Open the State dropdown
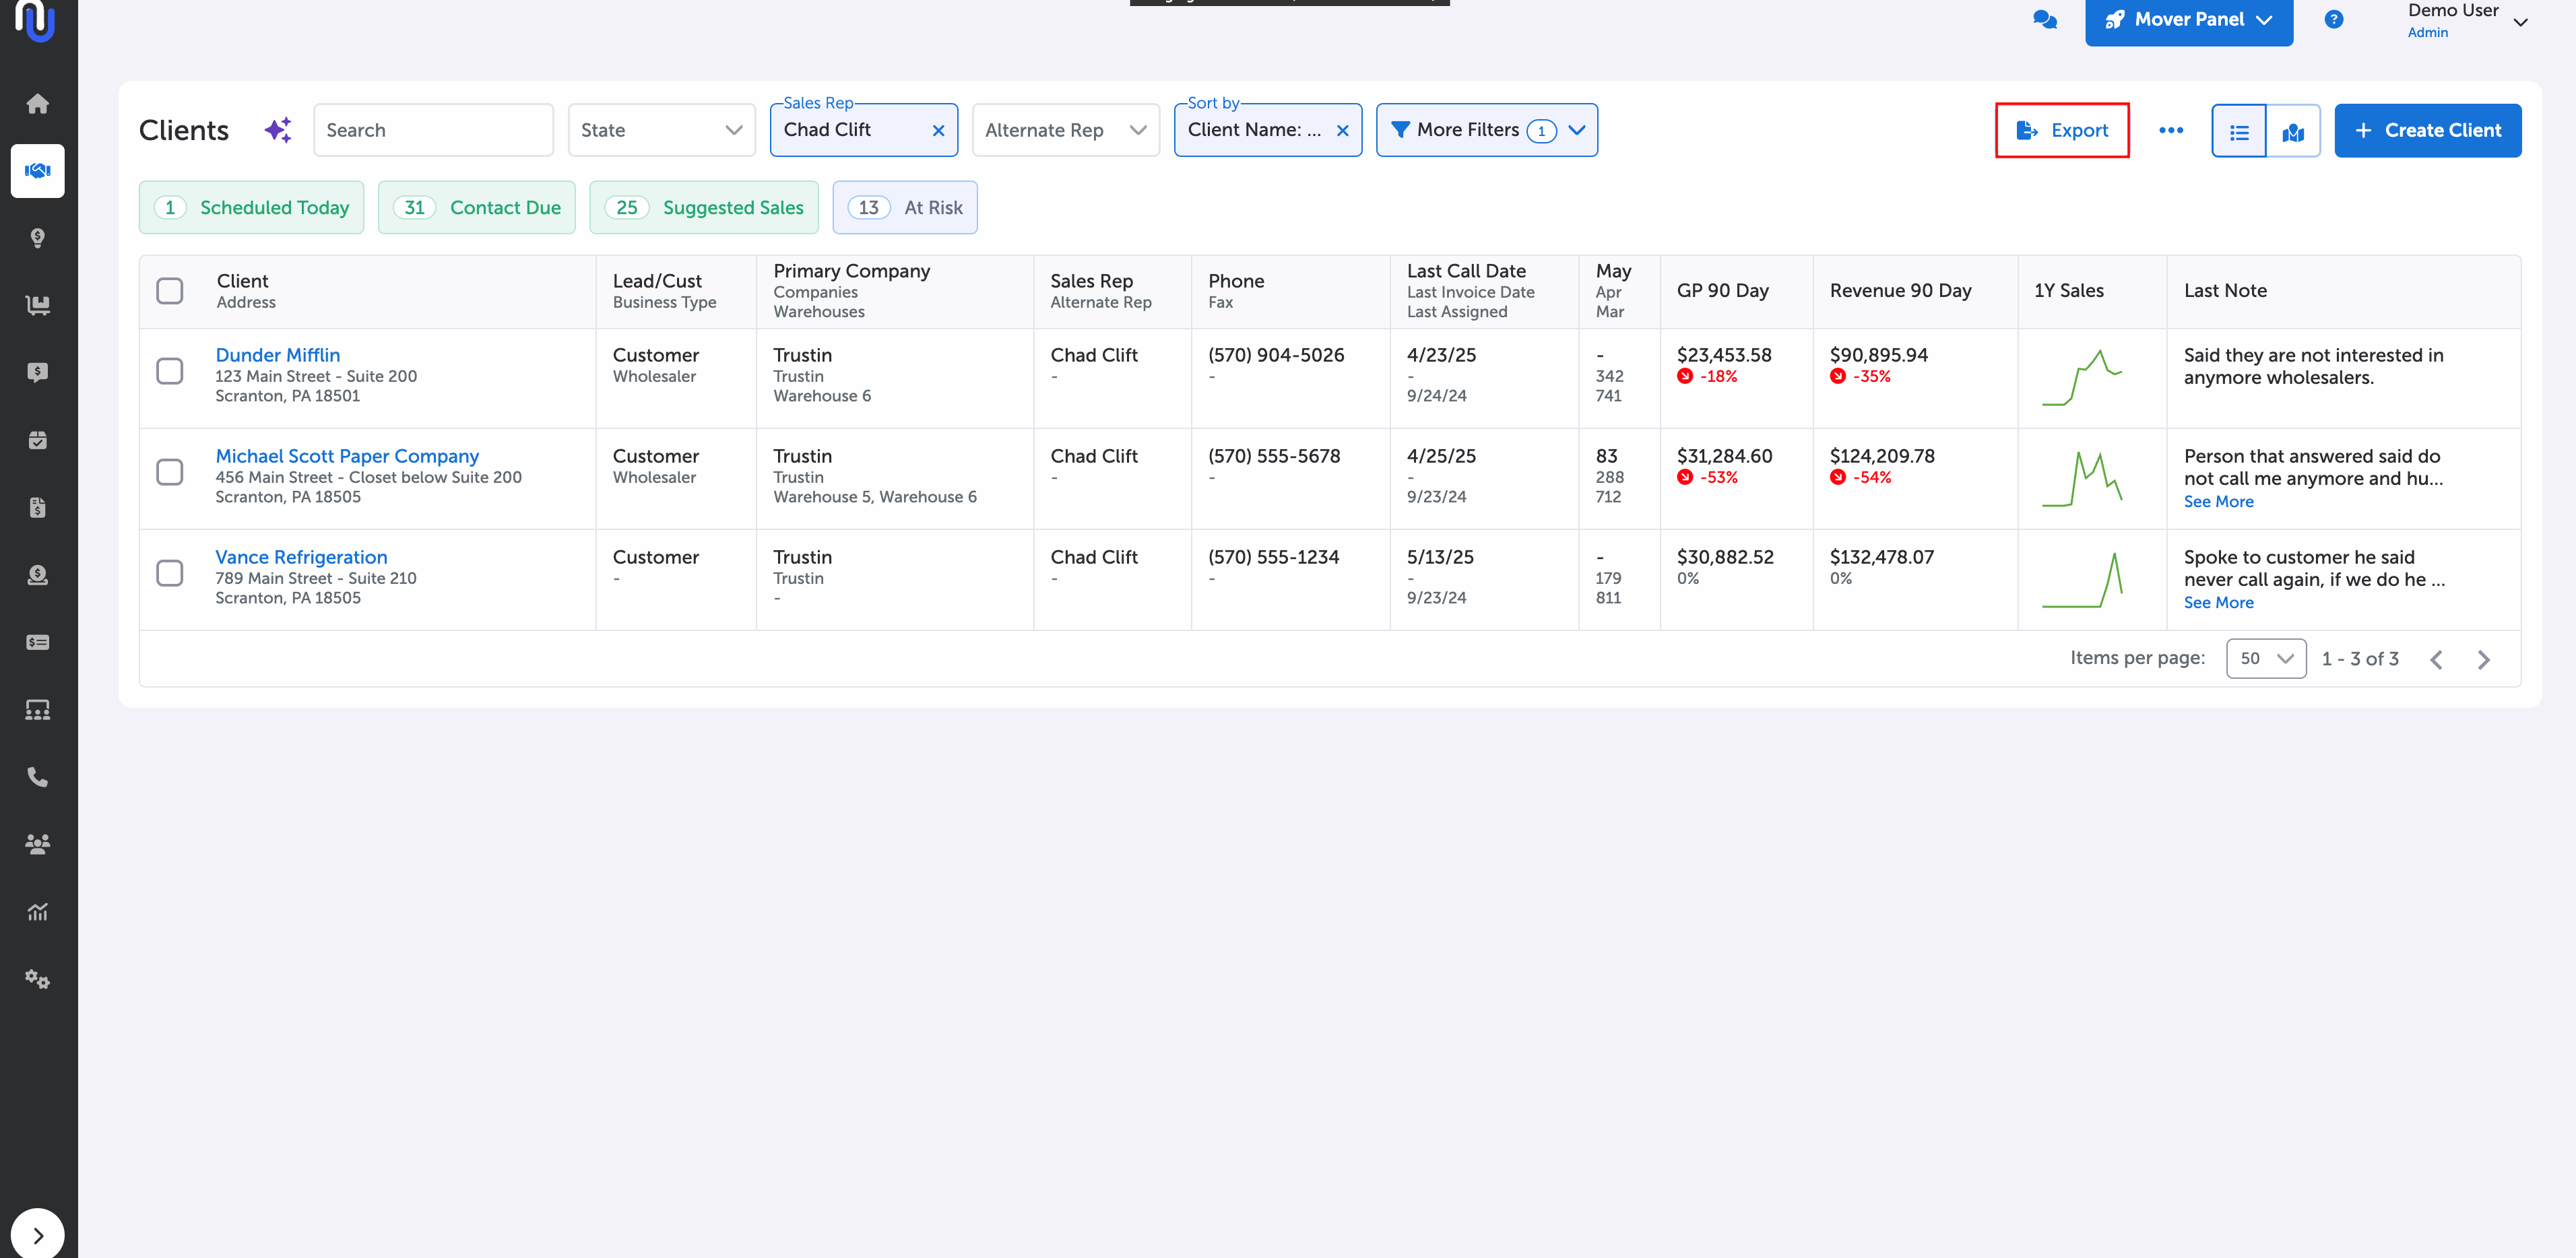Viewport: 2576px width, 1258px height. tap(661, 130)
